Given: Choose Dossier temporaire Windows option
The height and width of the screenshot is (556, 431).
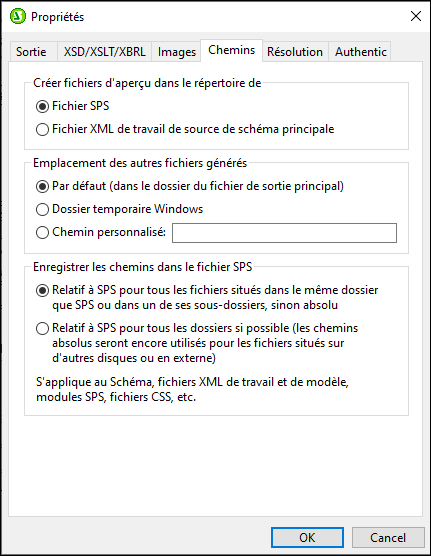Looking at the screenshot, I should coord(42,209).
